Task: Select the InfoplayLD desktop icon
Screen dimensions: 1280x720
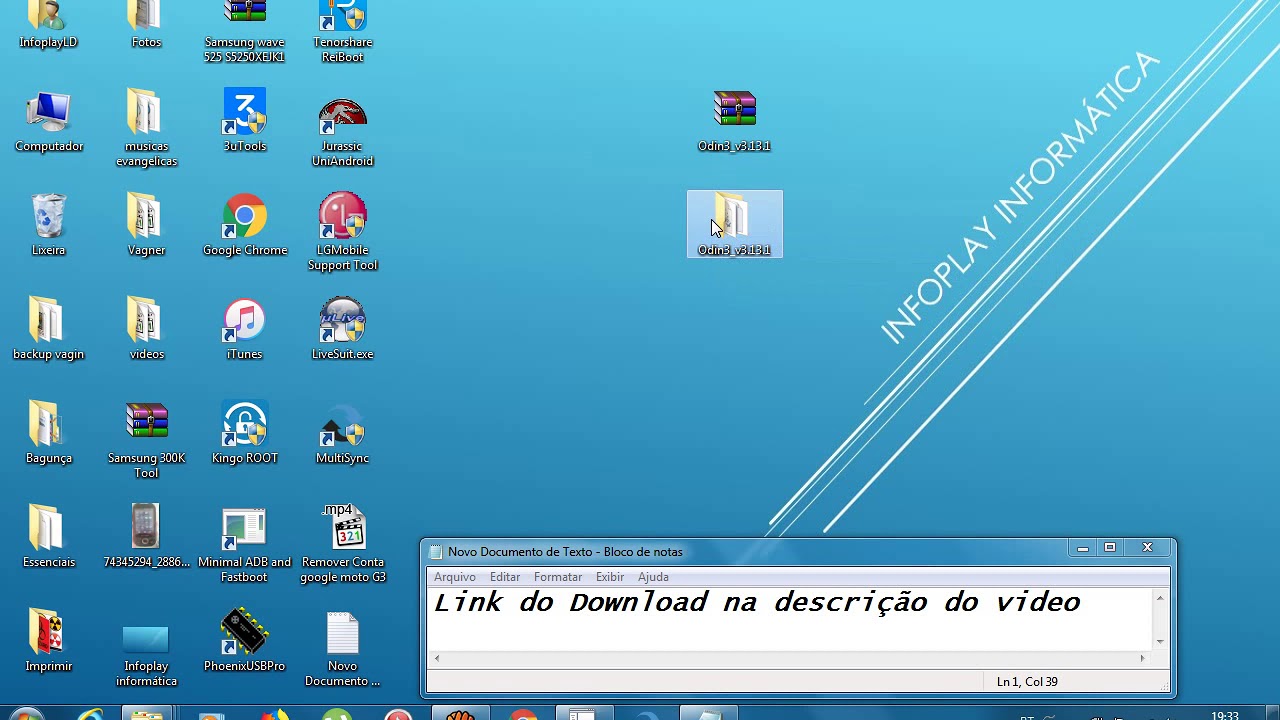Action: click(x=48, y=25)
